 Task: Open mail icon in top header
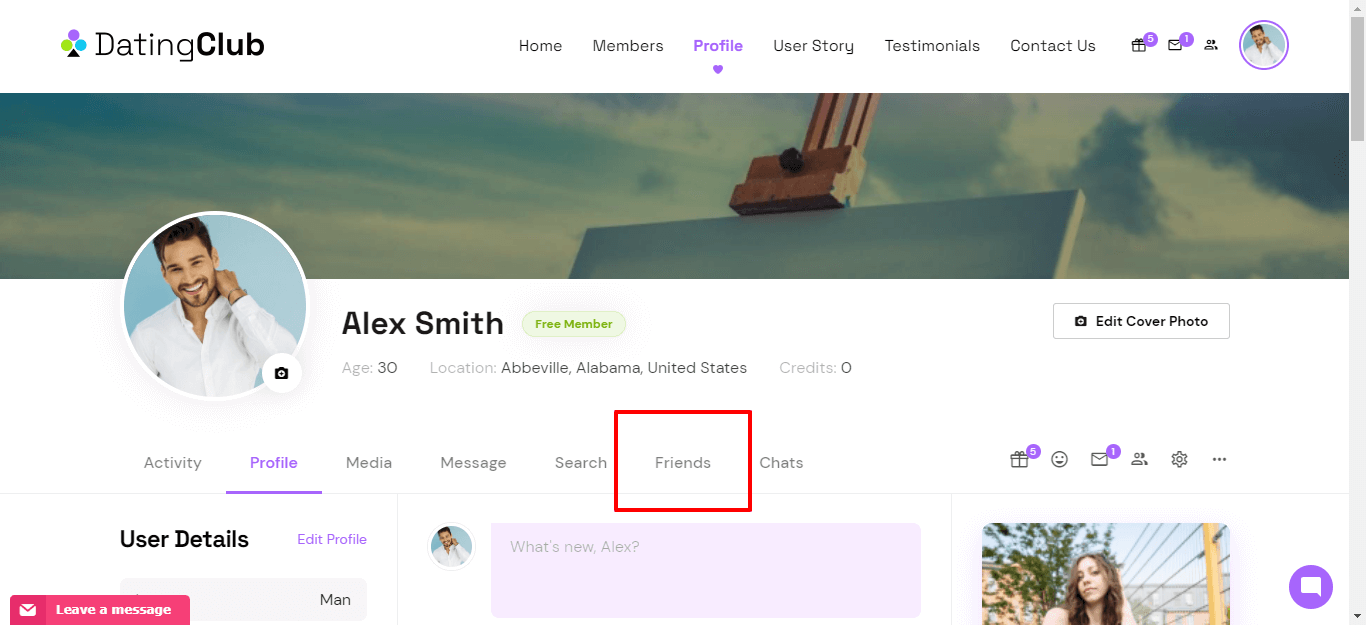pyautogui.click(x=1175, y=45)
